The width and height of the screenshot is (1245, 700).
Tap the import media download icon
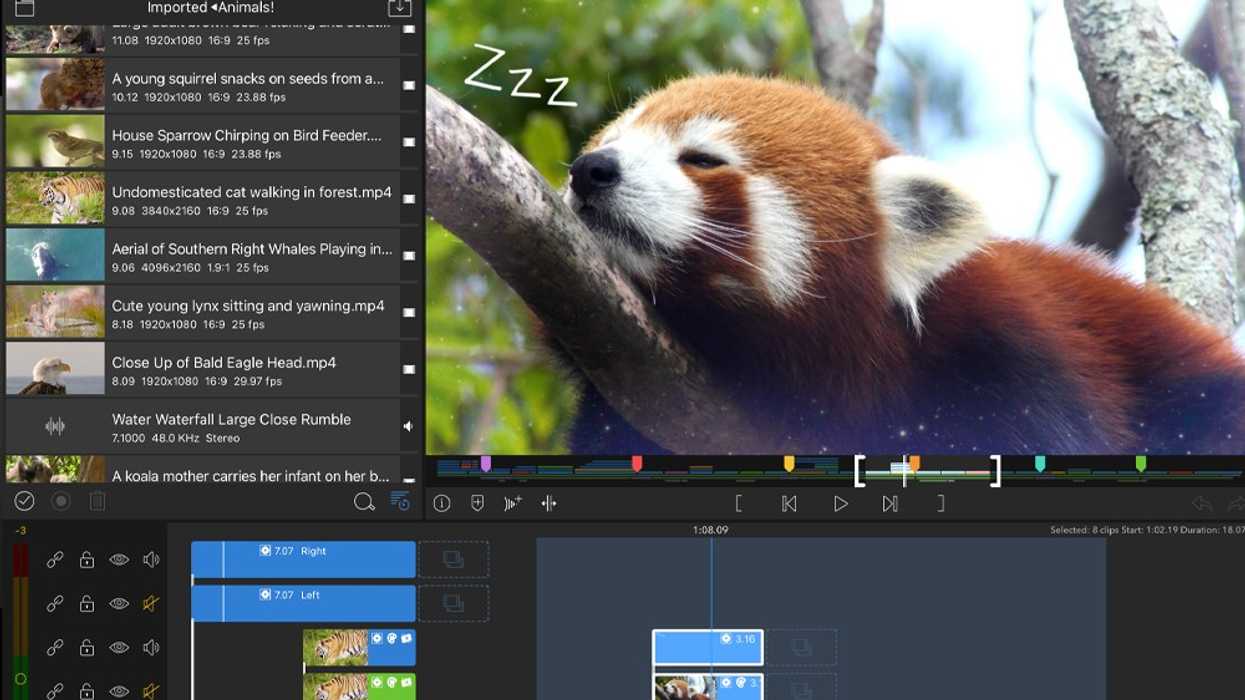399,8
